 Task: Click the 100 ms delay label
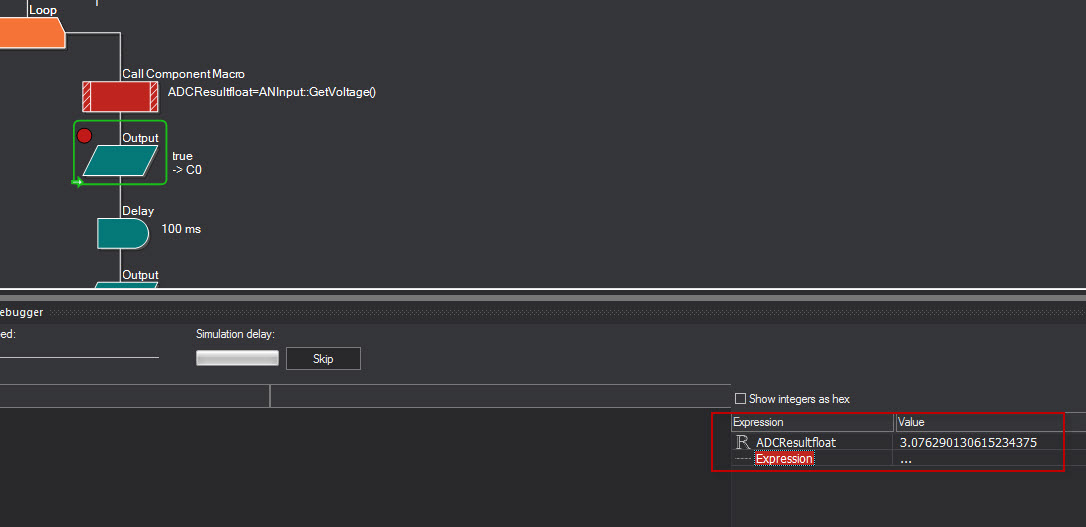(x=181, y=229)
